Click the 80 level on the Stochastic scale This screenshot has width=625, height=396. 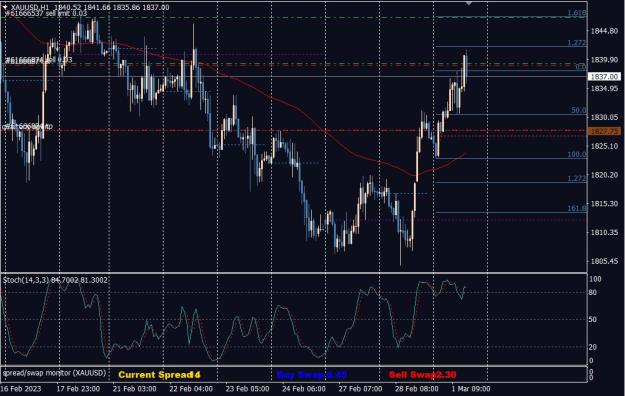pos(593,292)
